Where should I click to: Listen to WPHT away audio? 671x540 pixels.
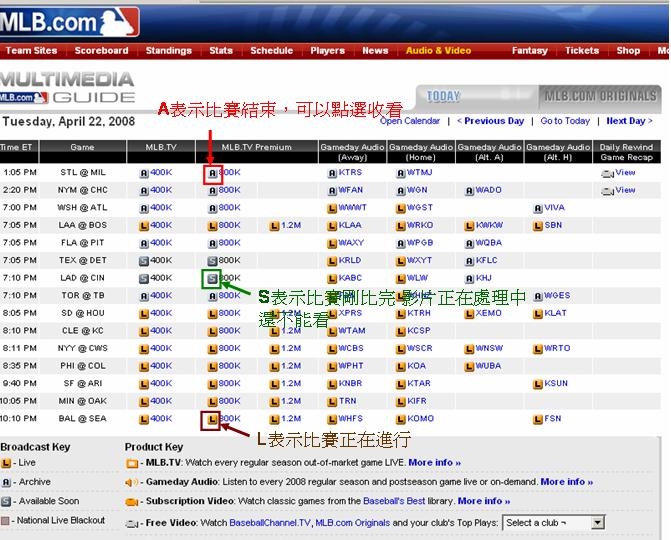tap(351, 366)
